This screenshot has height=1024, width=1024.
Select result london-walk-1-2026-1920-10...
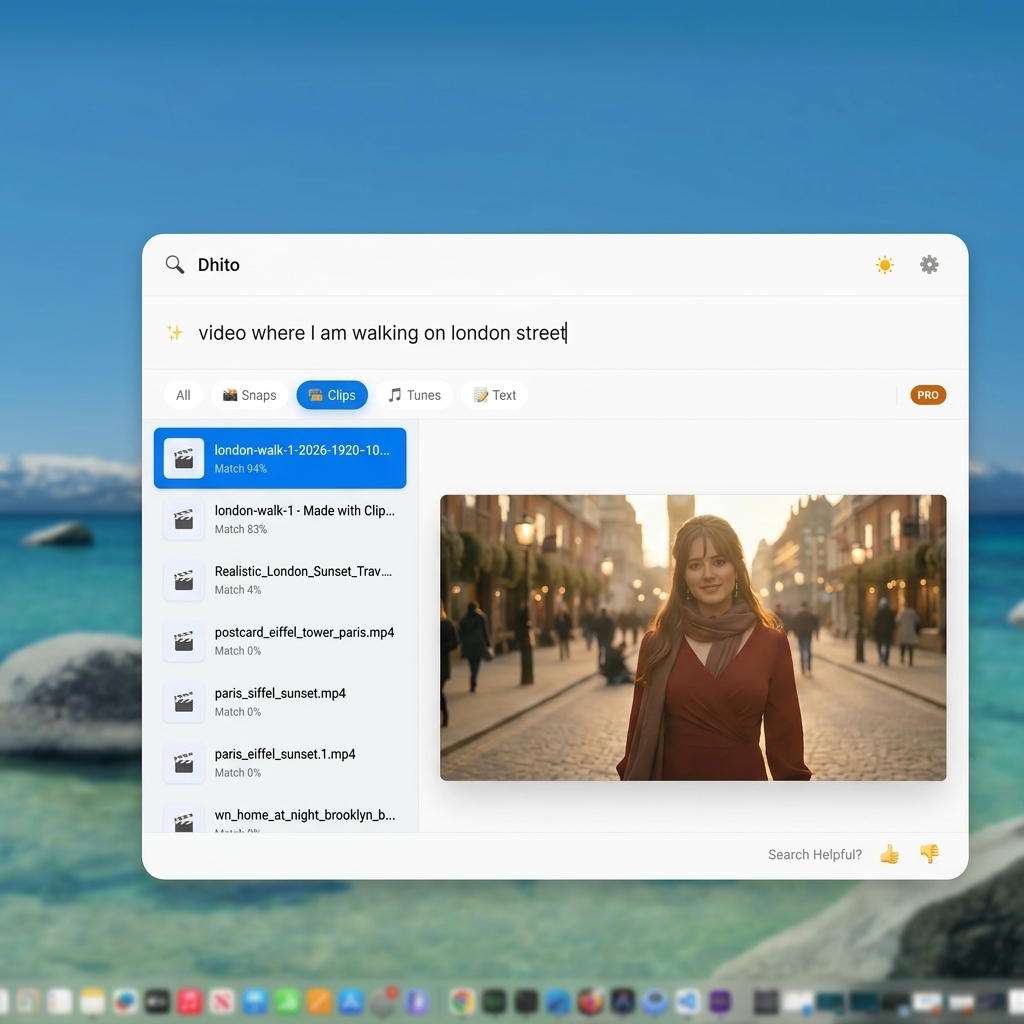[280, 458]
